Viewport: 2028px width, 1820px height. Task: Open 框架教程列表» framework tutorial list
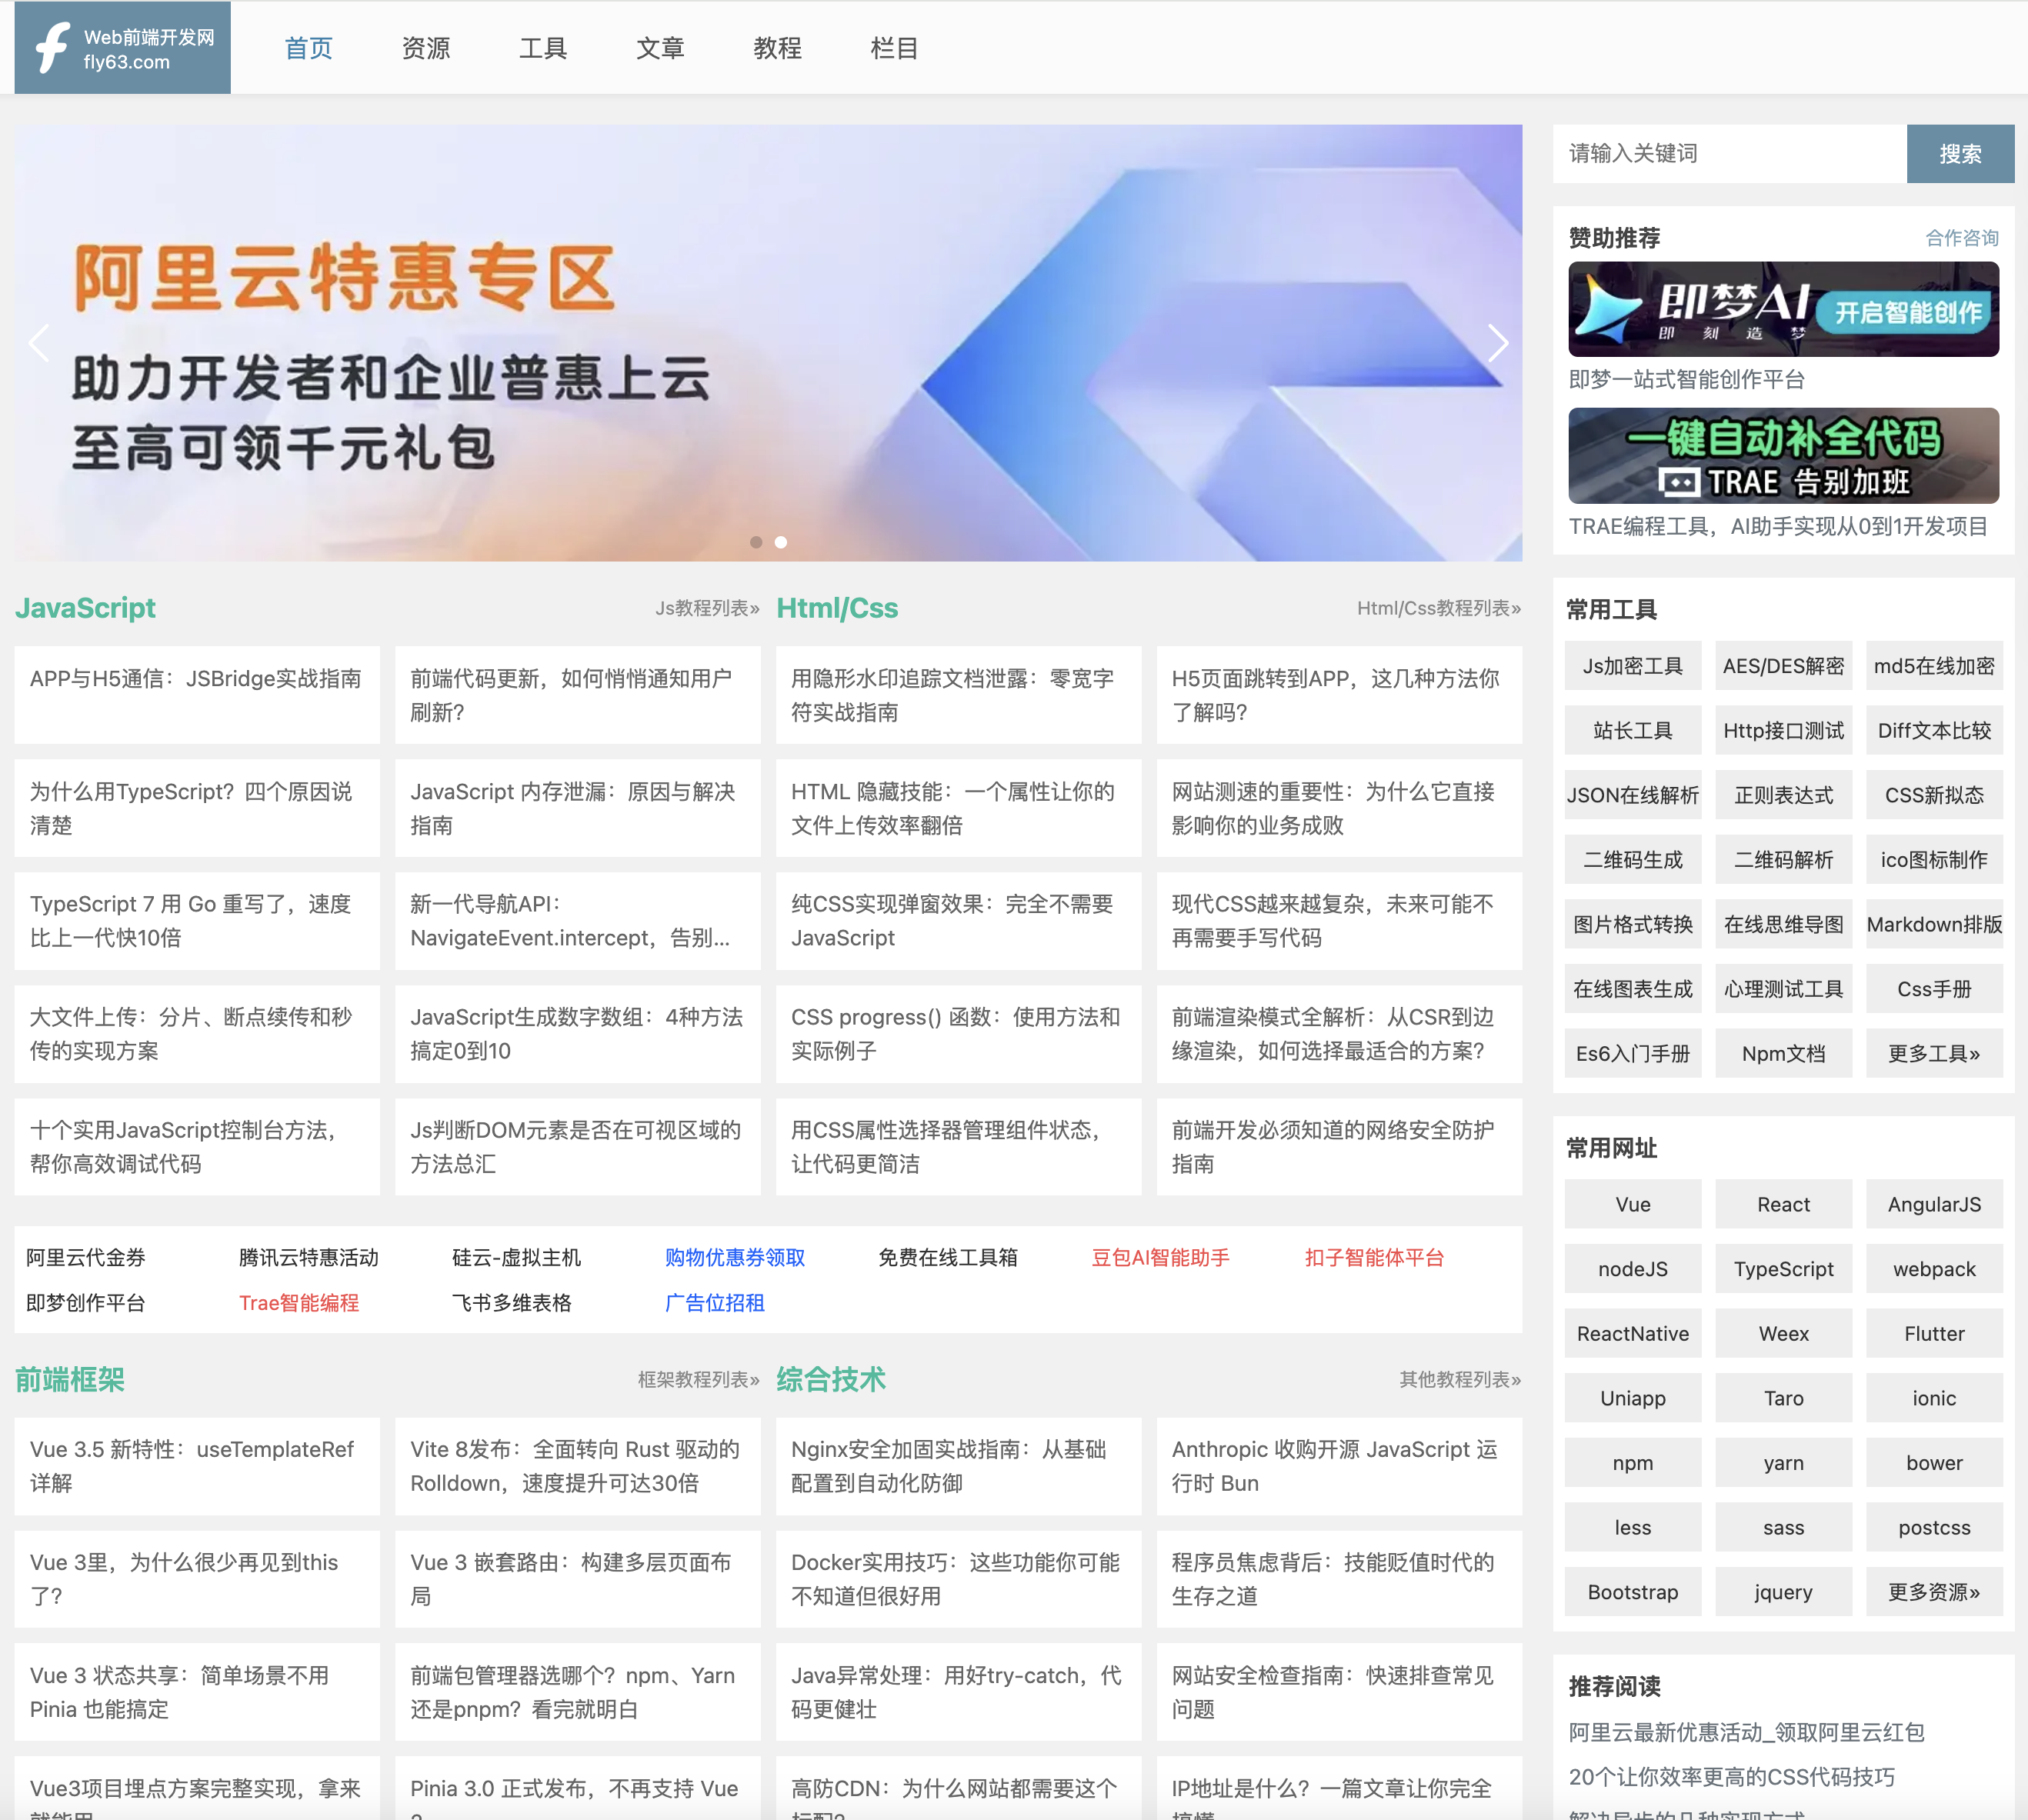click(697, 1380)
